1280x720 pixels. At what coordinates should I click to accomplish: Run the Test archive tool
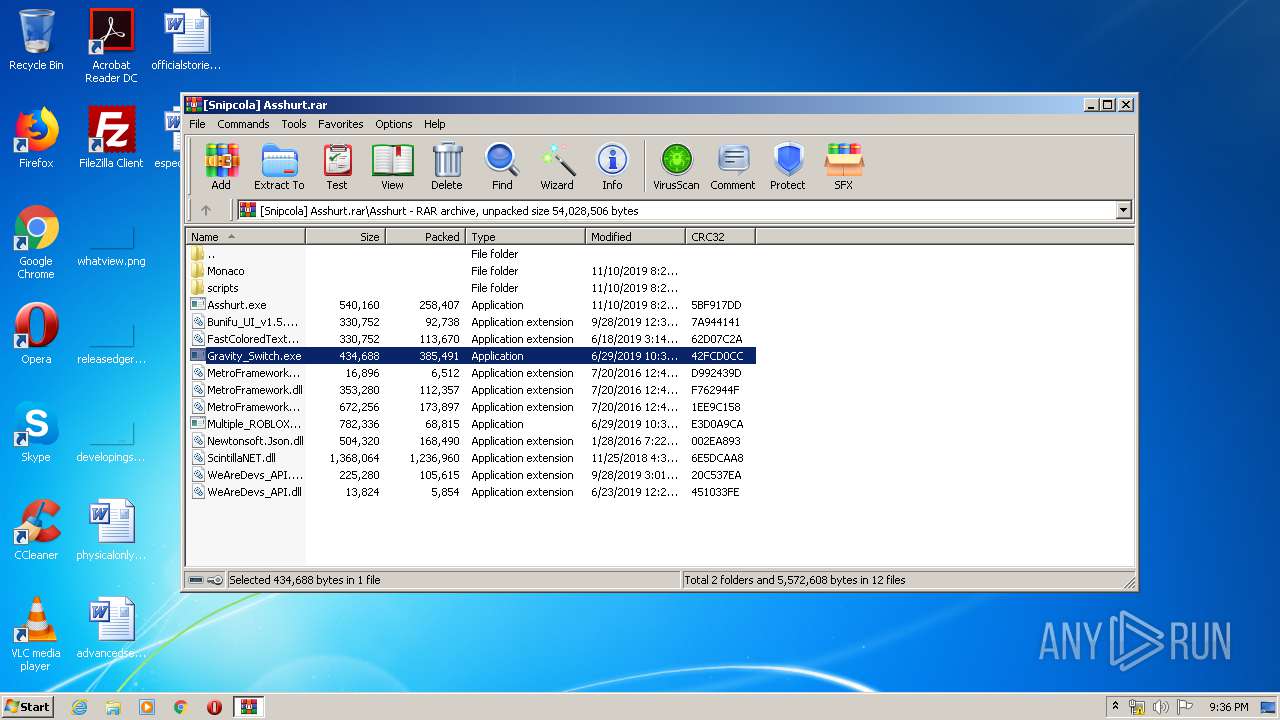click(x=337, y=167)
